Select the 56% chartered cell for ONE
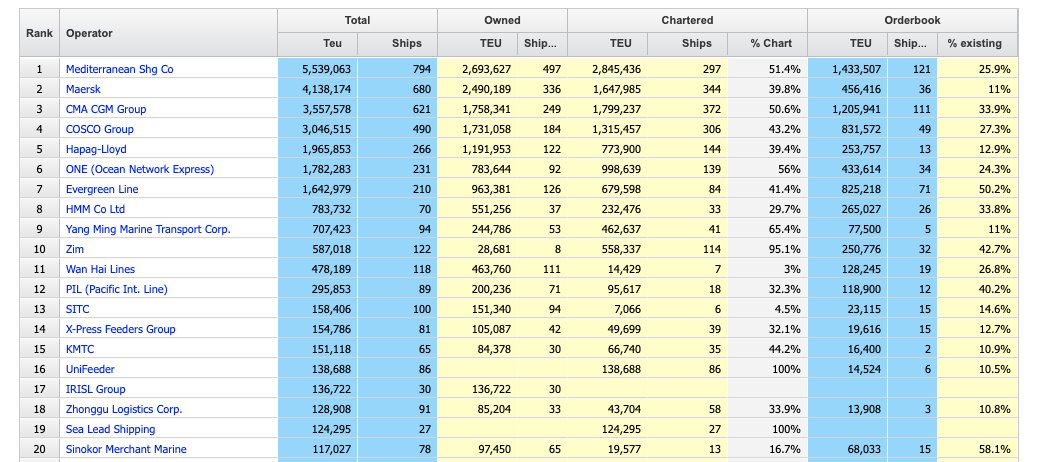Viewport: 1038px width, 462px height. tap(767, 169)
